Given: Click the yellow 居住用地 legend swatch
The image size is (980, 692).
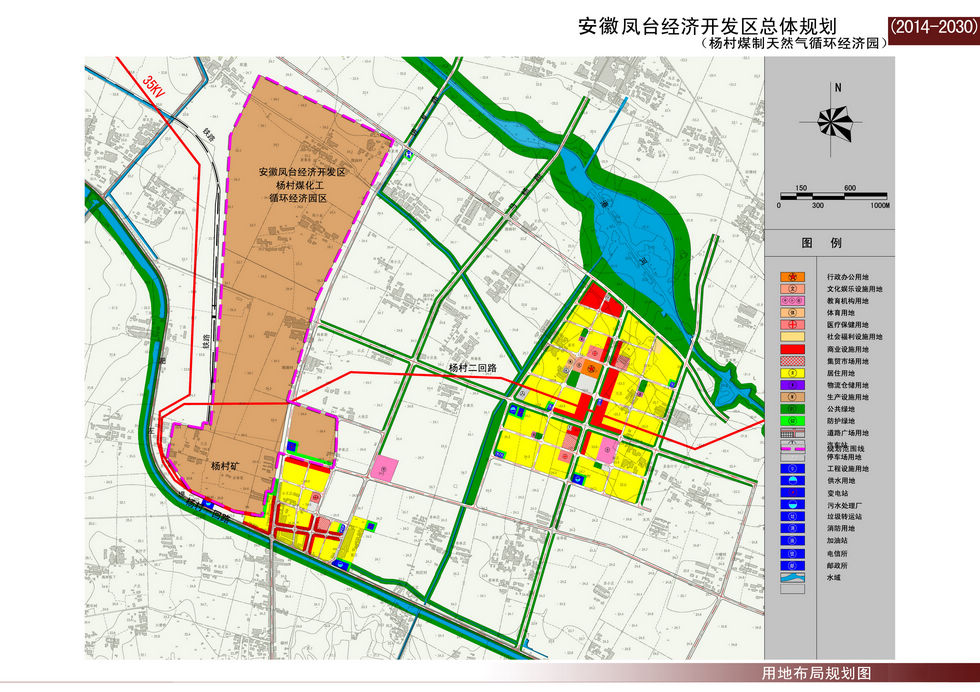Looking at the screenshot, I should [x=792, y=372].
